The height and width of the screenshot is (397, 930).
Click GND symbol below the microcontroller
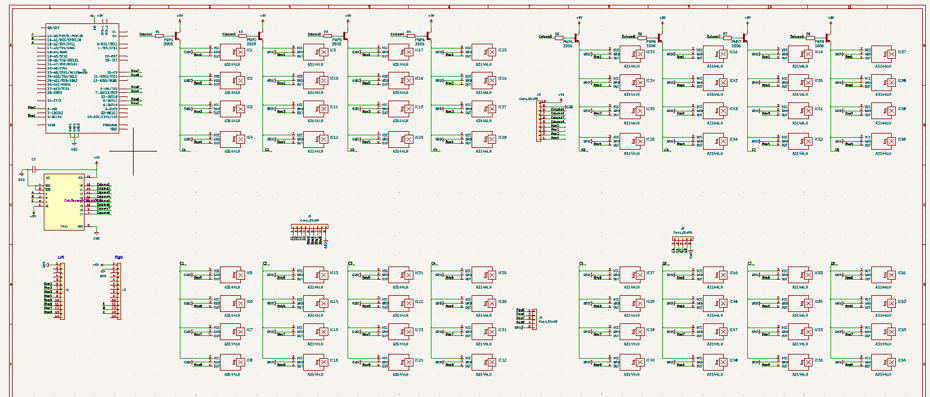pos(74,146)
